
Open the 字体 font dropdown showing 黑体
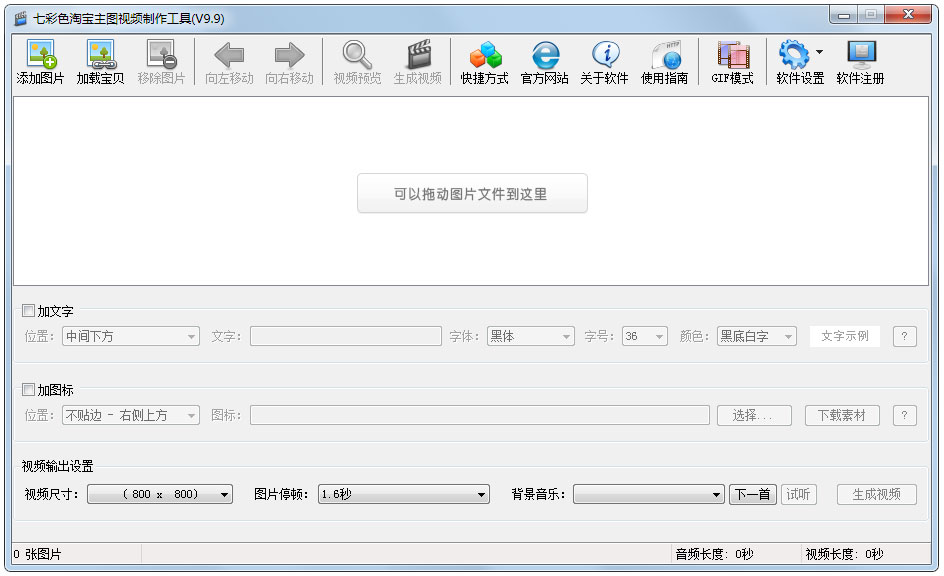click(x=530, y=336)
